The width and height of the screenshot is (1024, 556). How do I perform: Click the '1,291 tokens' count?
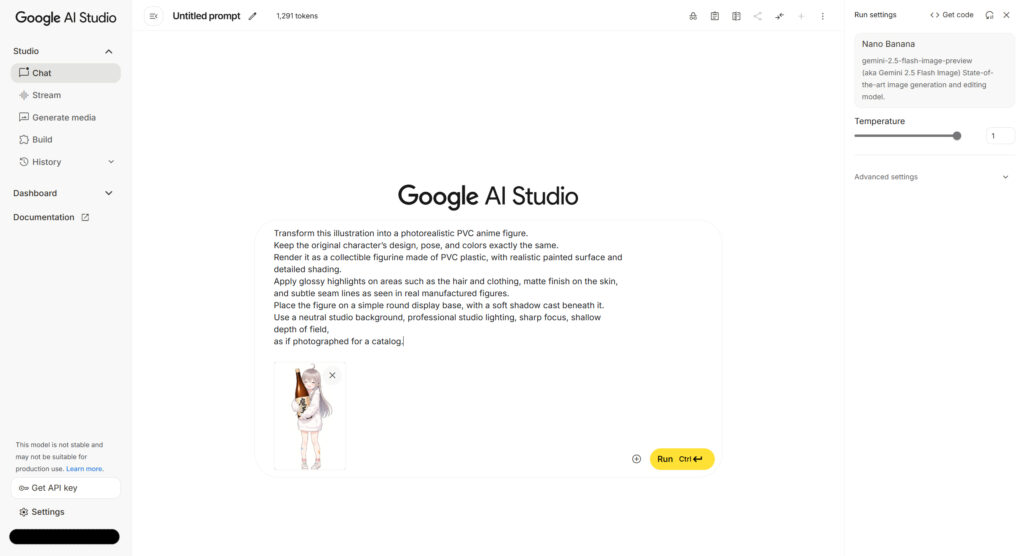pos(296,16)
